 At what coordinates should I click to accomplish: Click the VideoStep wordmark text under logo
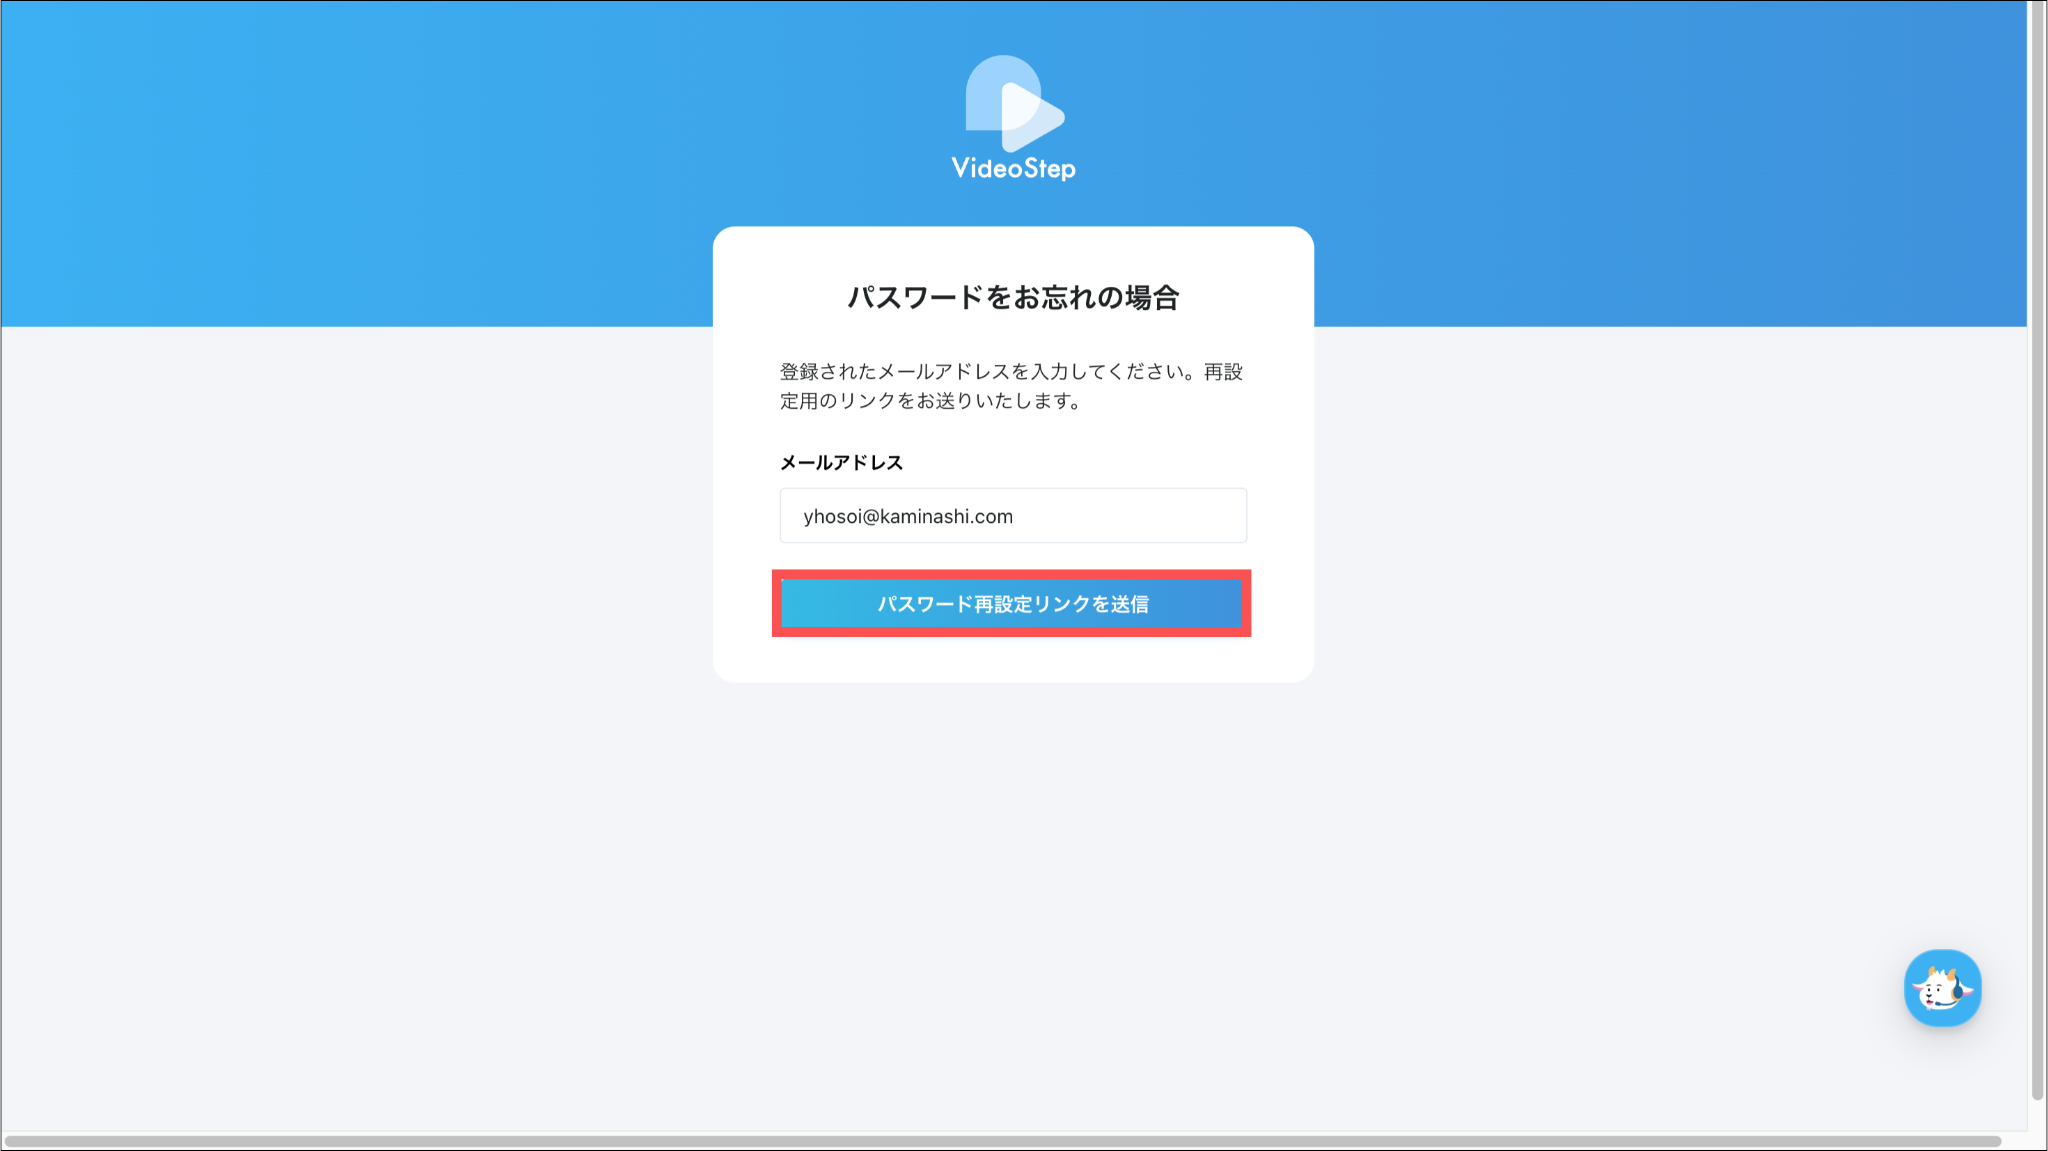[x=1013, y=168]
